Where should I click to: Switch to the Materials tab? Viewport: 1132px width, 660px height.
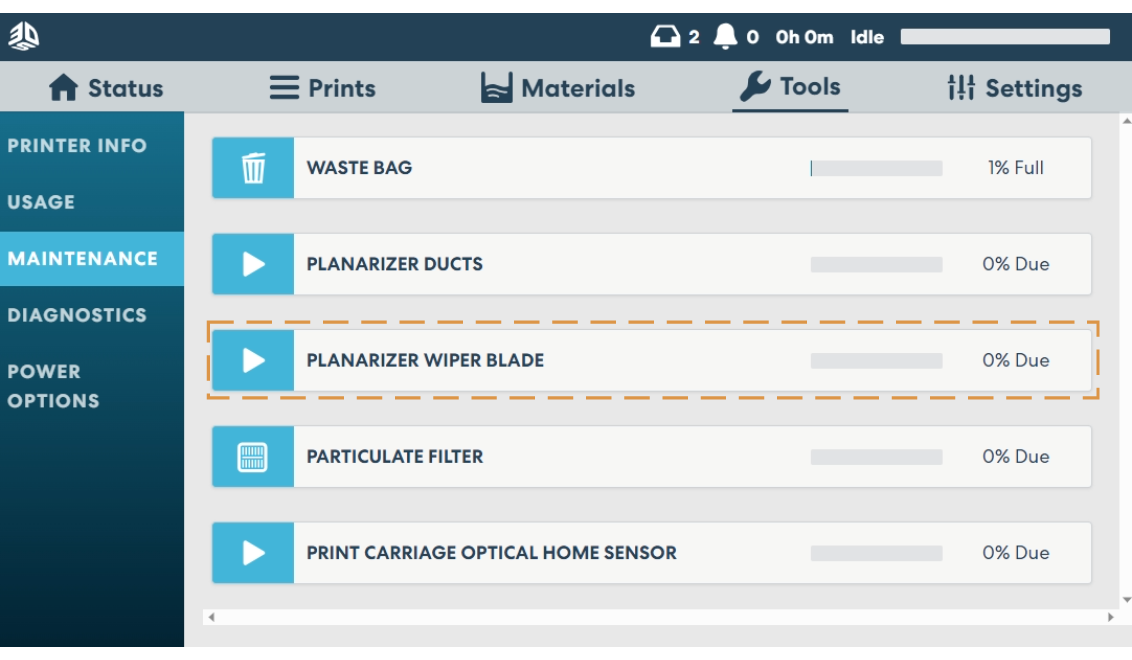tap(558, 87)
